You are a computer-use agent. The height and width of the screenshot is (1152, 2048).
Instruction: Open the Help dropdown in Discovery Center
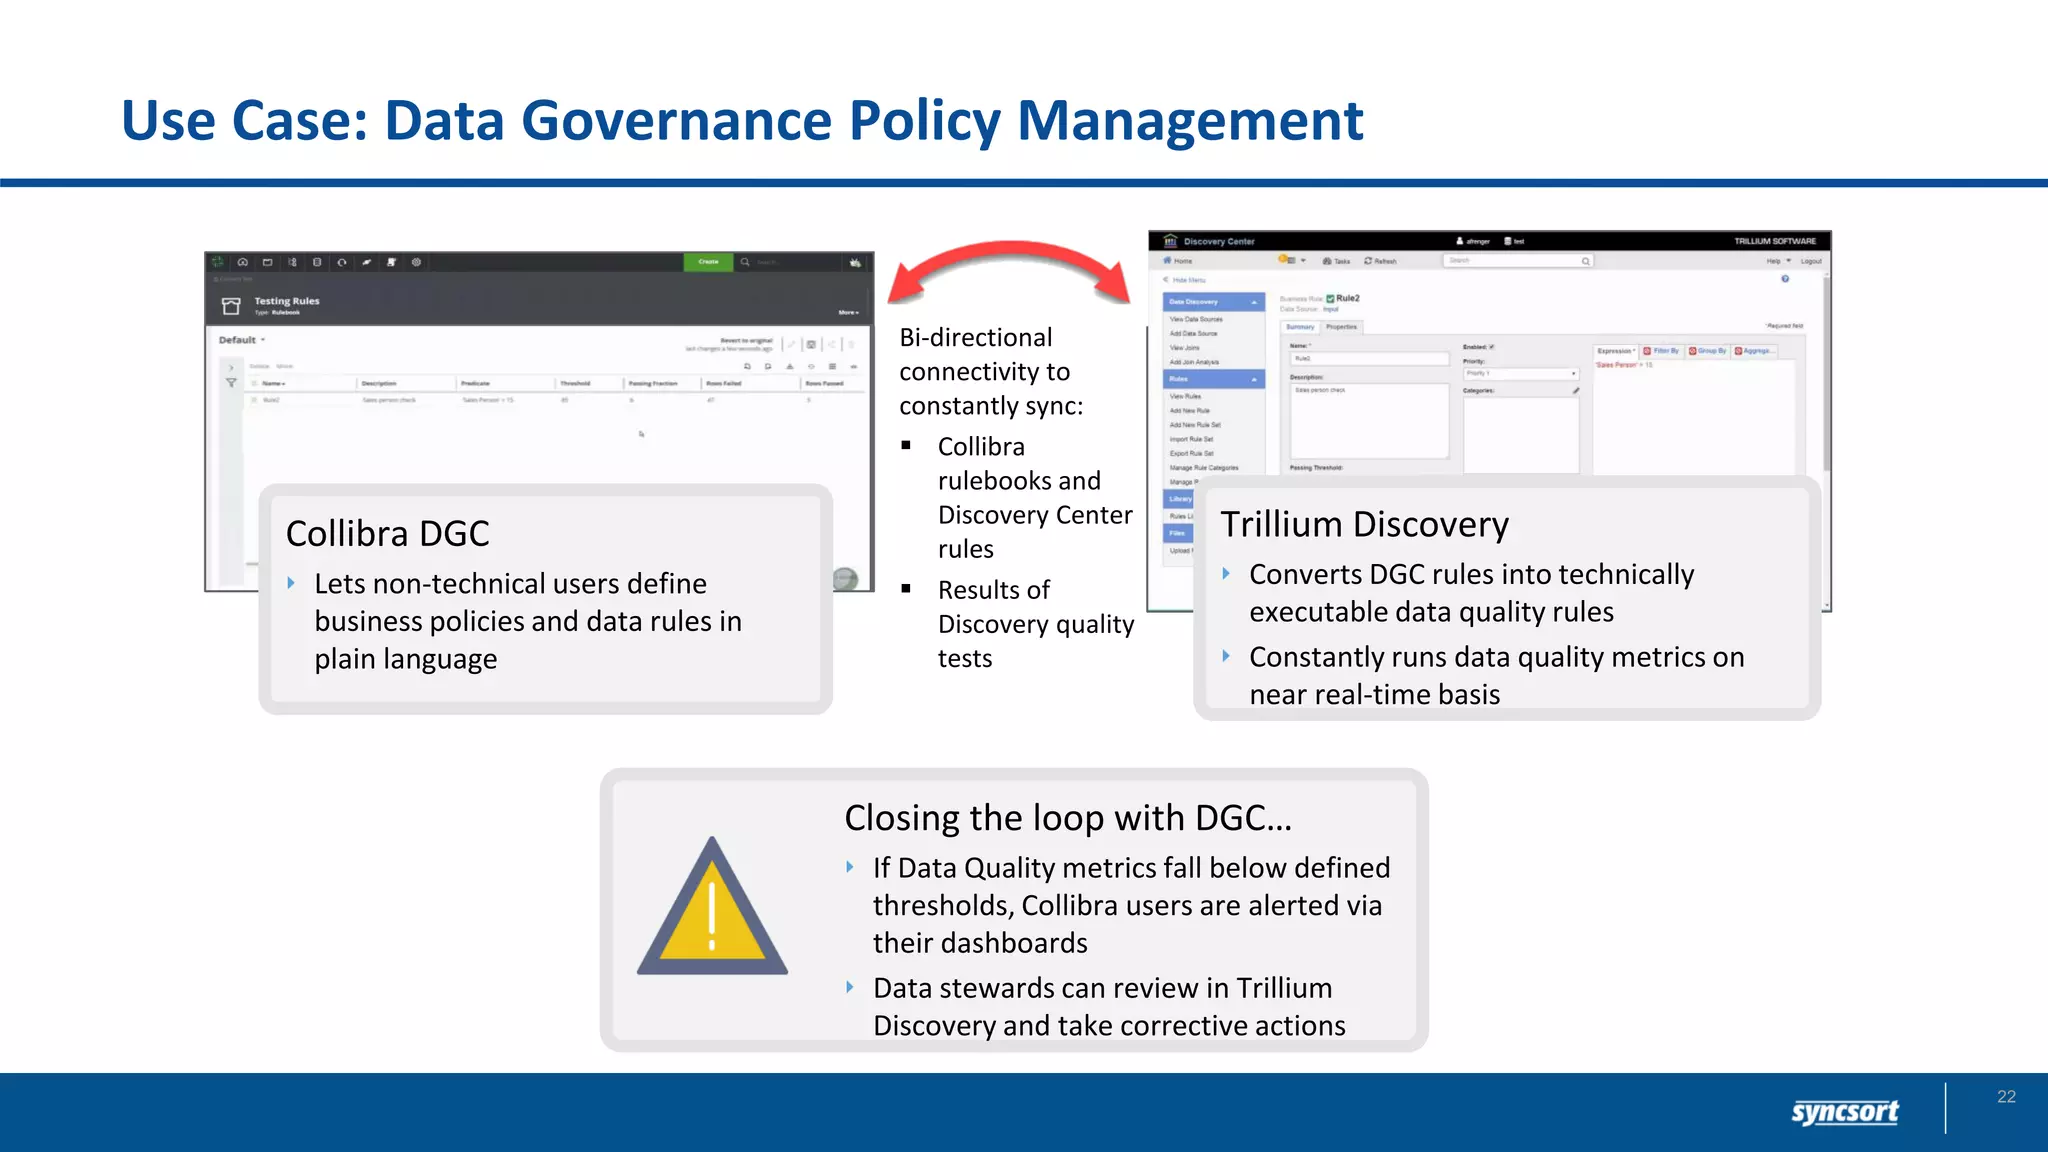pyautogui.click(x=1778, y=261)
